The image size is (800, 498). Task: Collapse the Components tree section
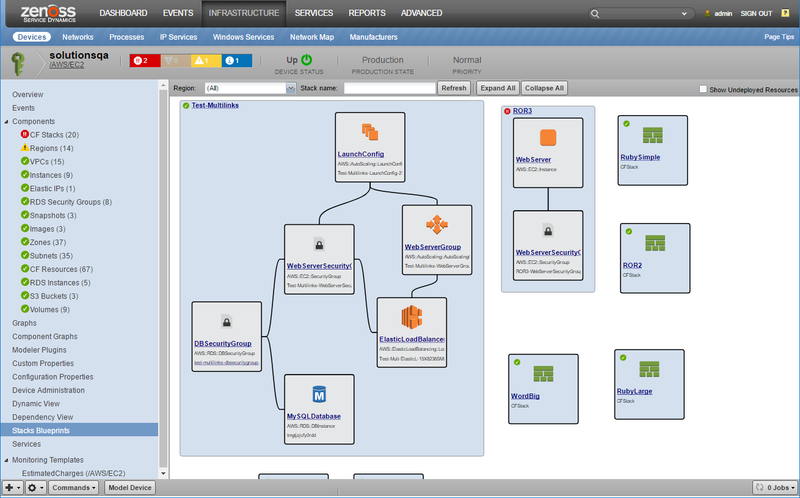tap(7, 121)
